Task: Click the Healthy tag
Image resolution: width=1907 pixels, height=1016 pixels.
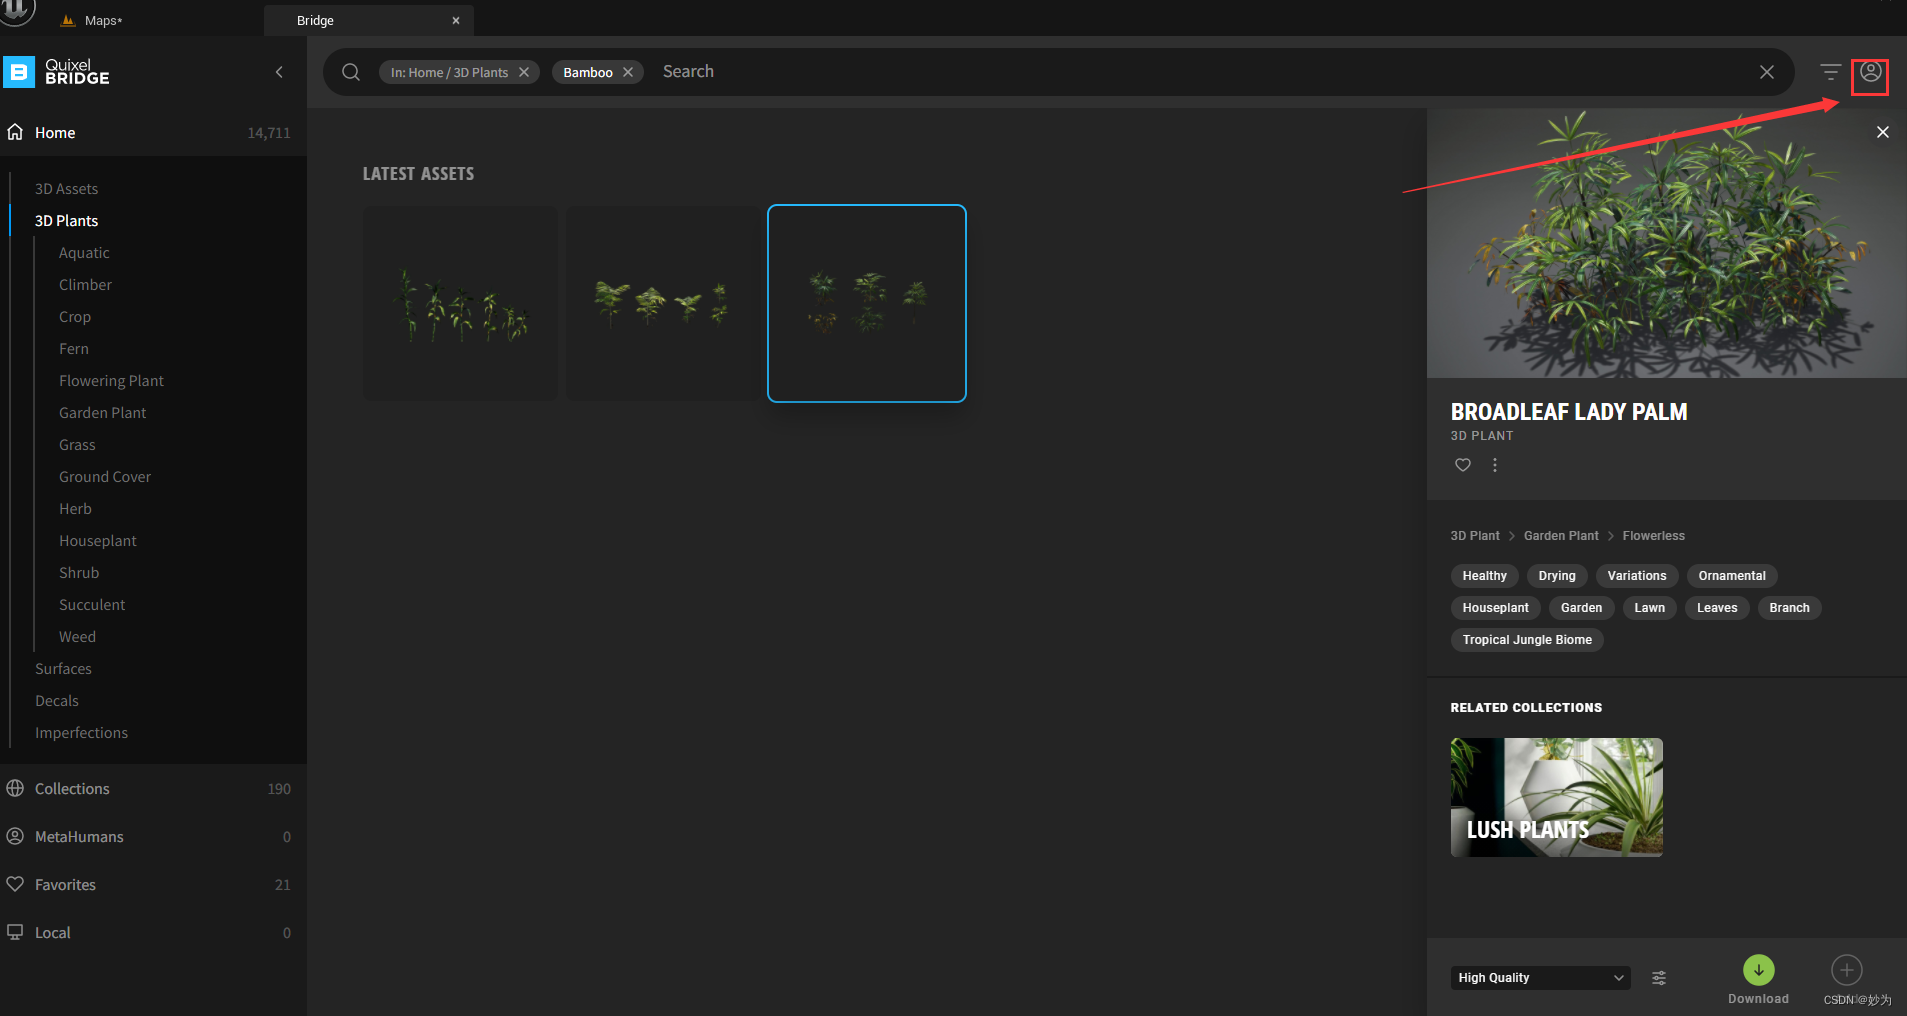Action: [1484, 576]
